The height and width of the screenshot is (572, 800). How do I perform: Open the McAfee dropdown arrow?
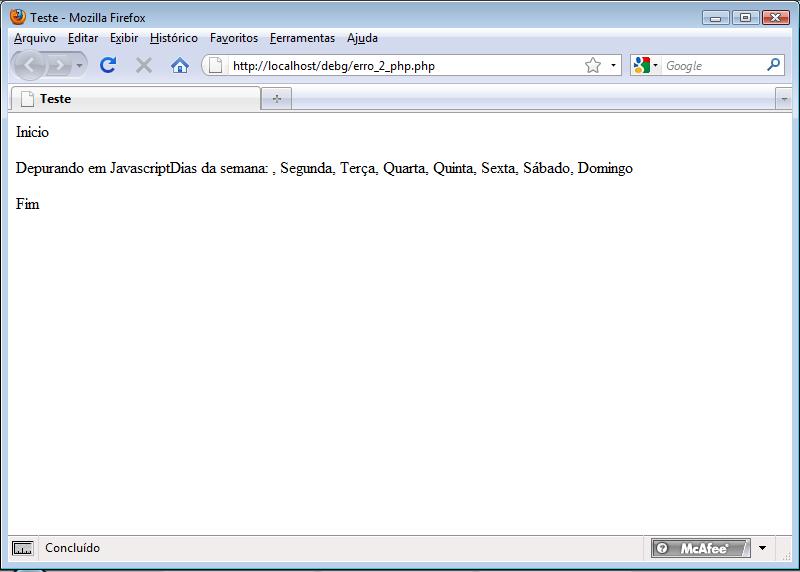pyautogui.click(x=762, y=548)
